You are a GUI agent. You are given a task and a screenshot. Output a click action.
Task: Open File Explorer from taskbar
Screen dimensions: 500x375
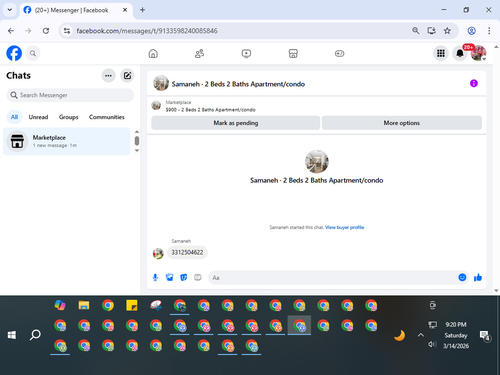84,305
